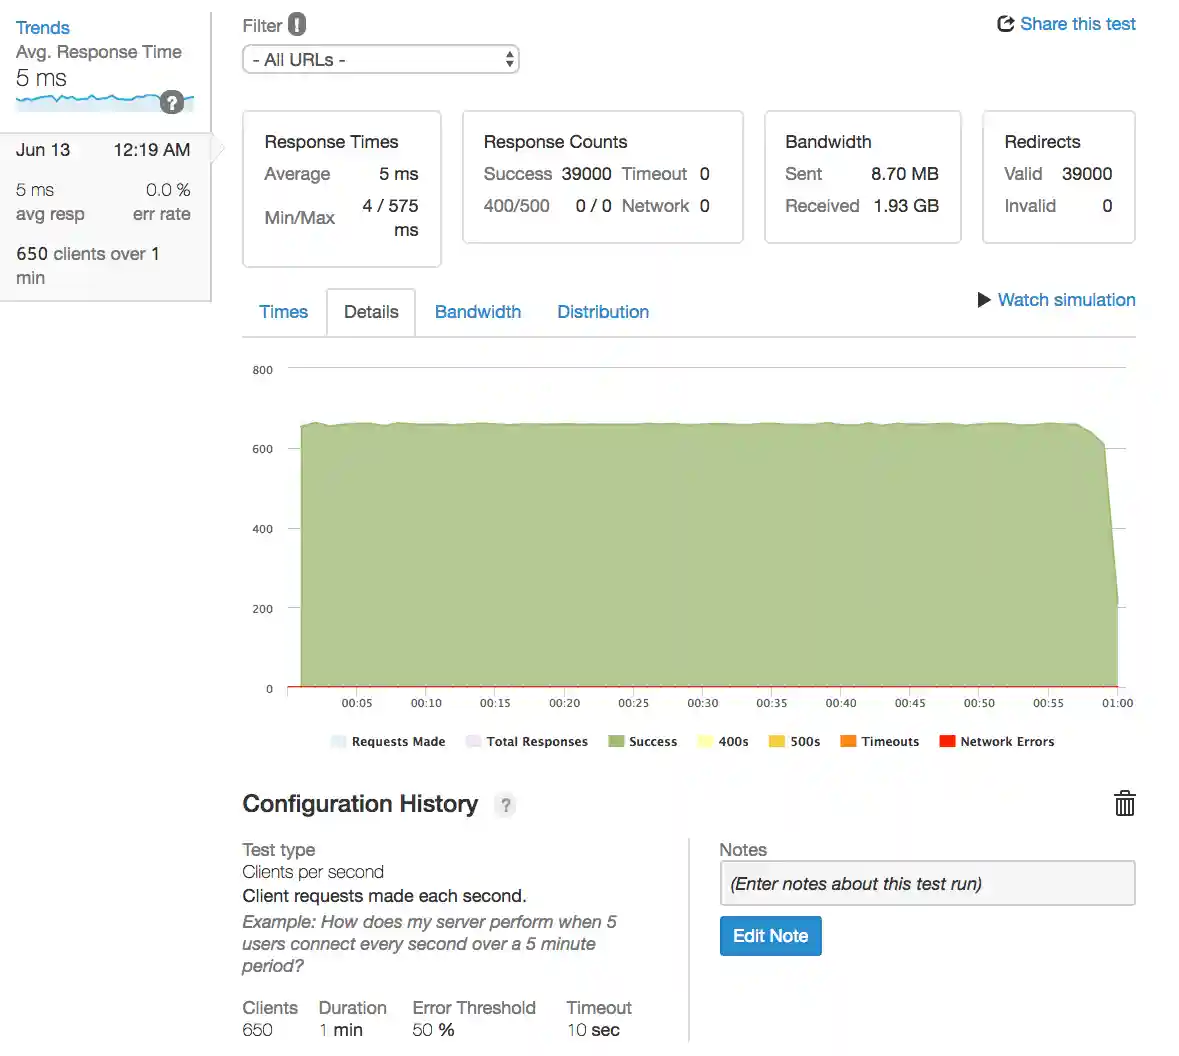Click the 400s legend color swatch
Image resolution: width=1179 pixels, height=1056 pixels.
tap(705, 742)
